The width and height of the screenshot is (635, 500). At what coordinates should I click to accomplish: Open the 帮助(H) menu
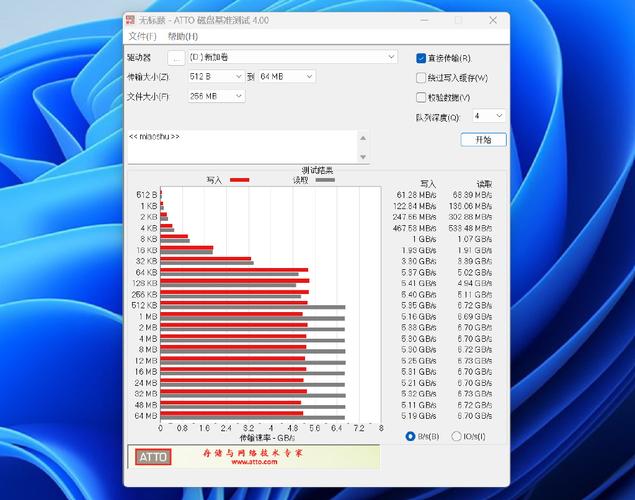pos(183,36)
